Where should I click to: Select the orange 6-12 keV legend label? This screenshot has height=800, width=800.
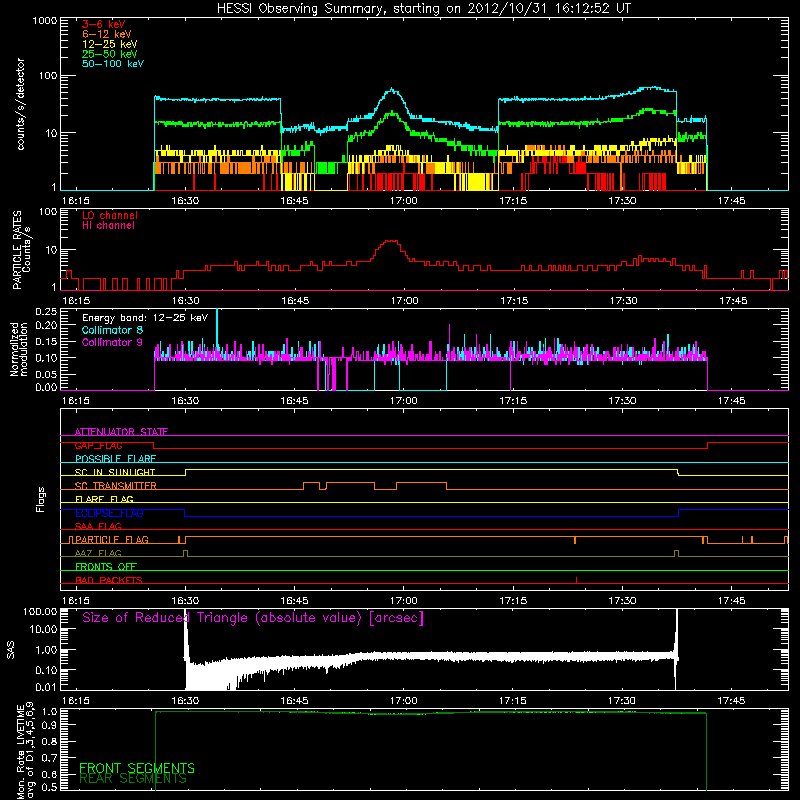click(x=106, y=34)
